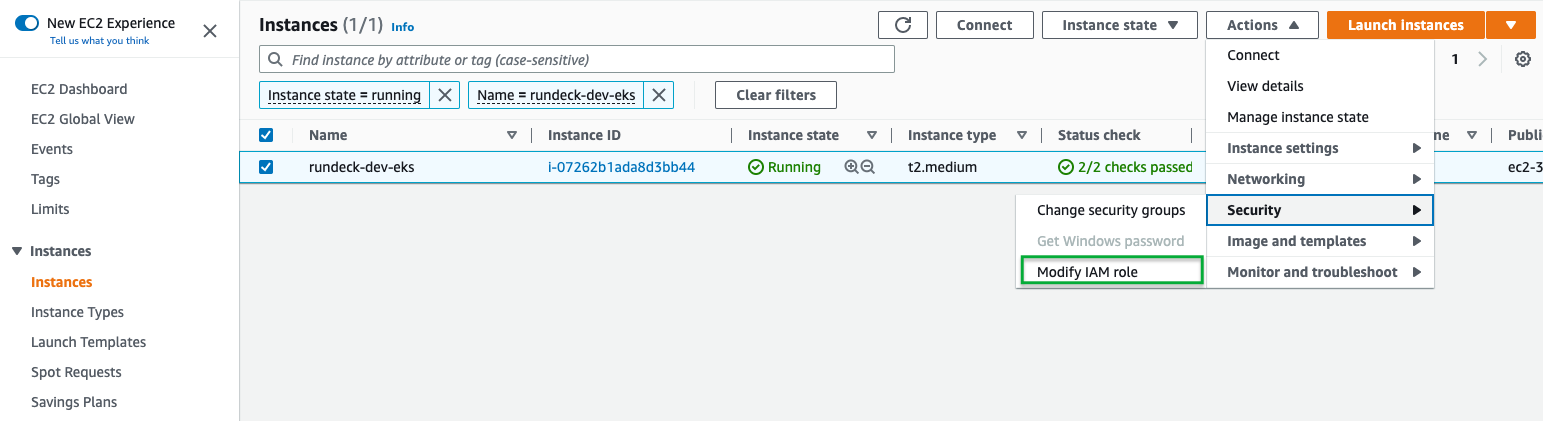Uncheck the select-all header checkbox
This screenshot has height=421, width=1543.
(x=266, y=135)
